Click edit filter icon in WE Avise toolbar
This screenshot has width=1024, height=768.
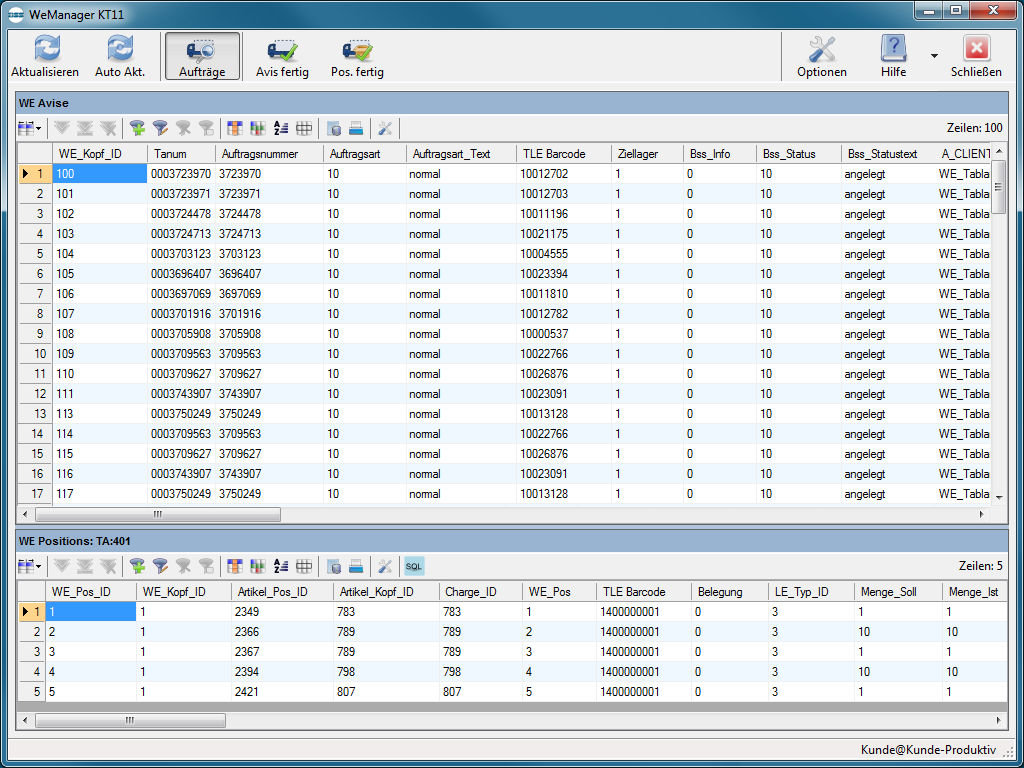pyautogui.click(x=160, y=129)
